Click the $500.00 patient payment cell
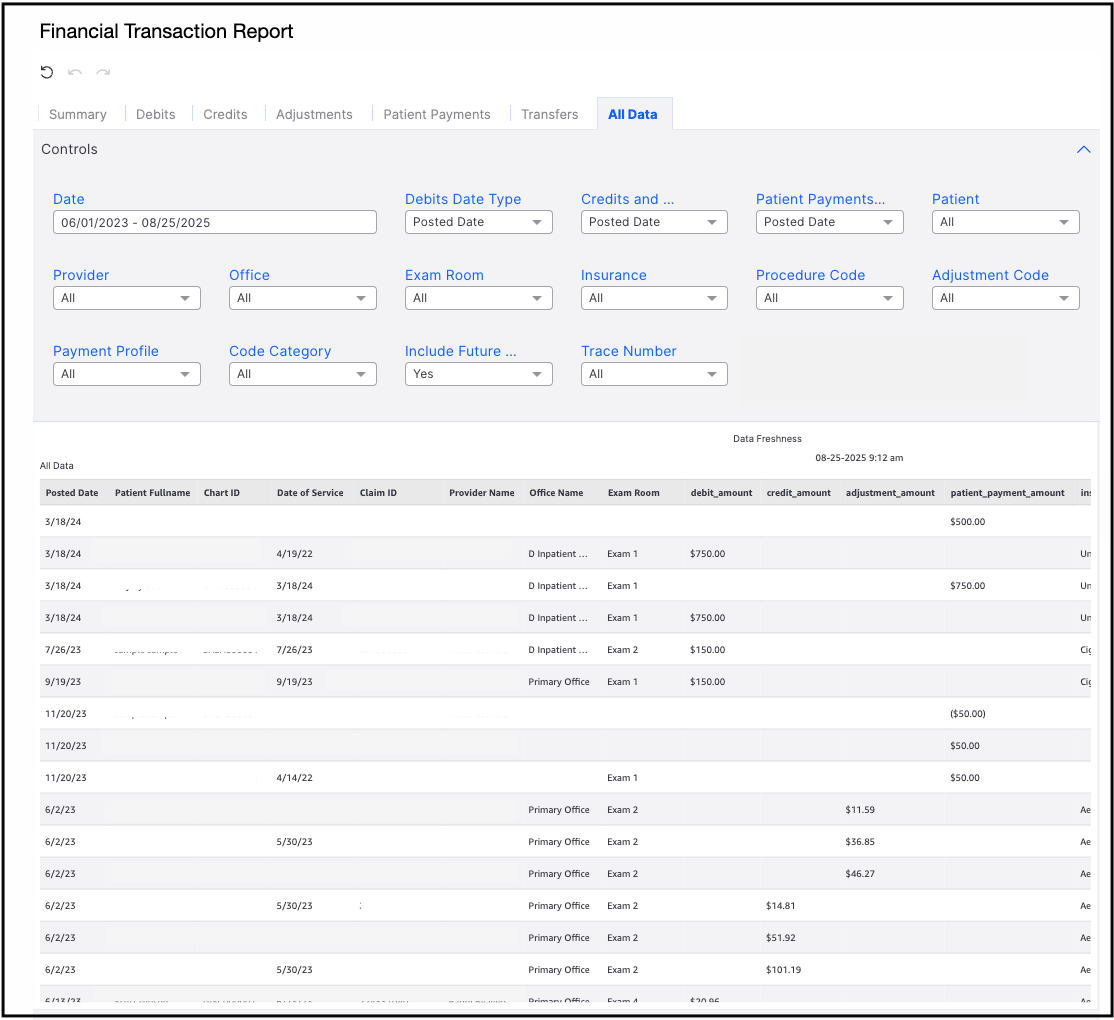1114x1020 pixels. [967, 521]
